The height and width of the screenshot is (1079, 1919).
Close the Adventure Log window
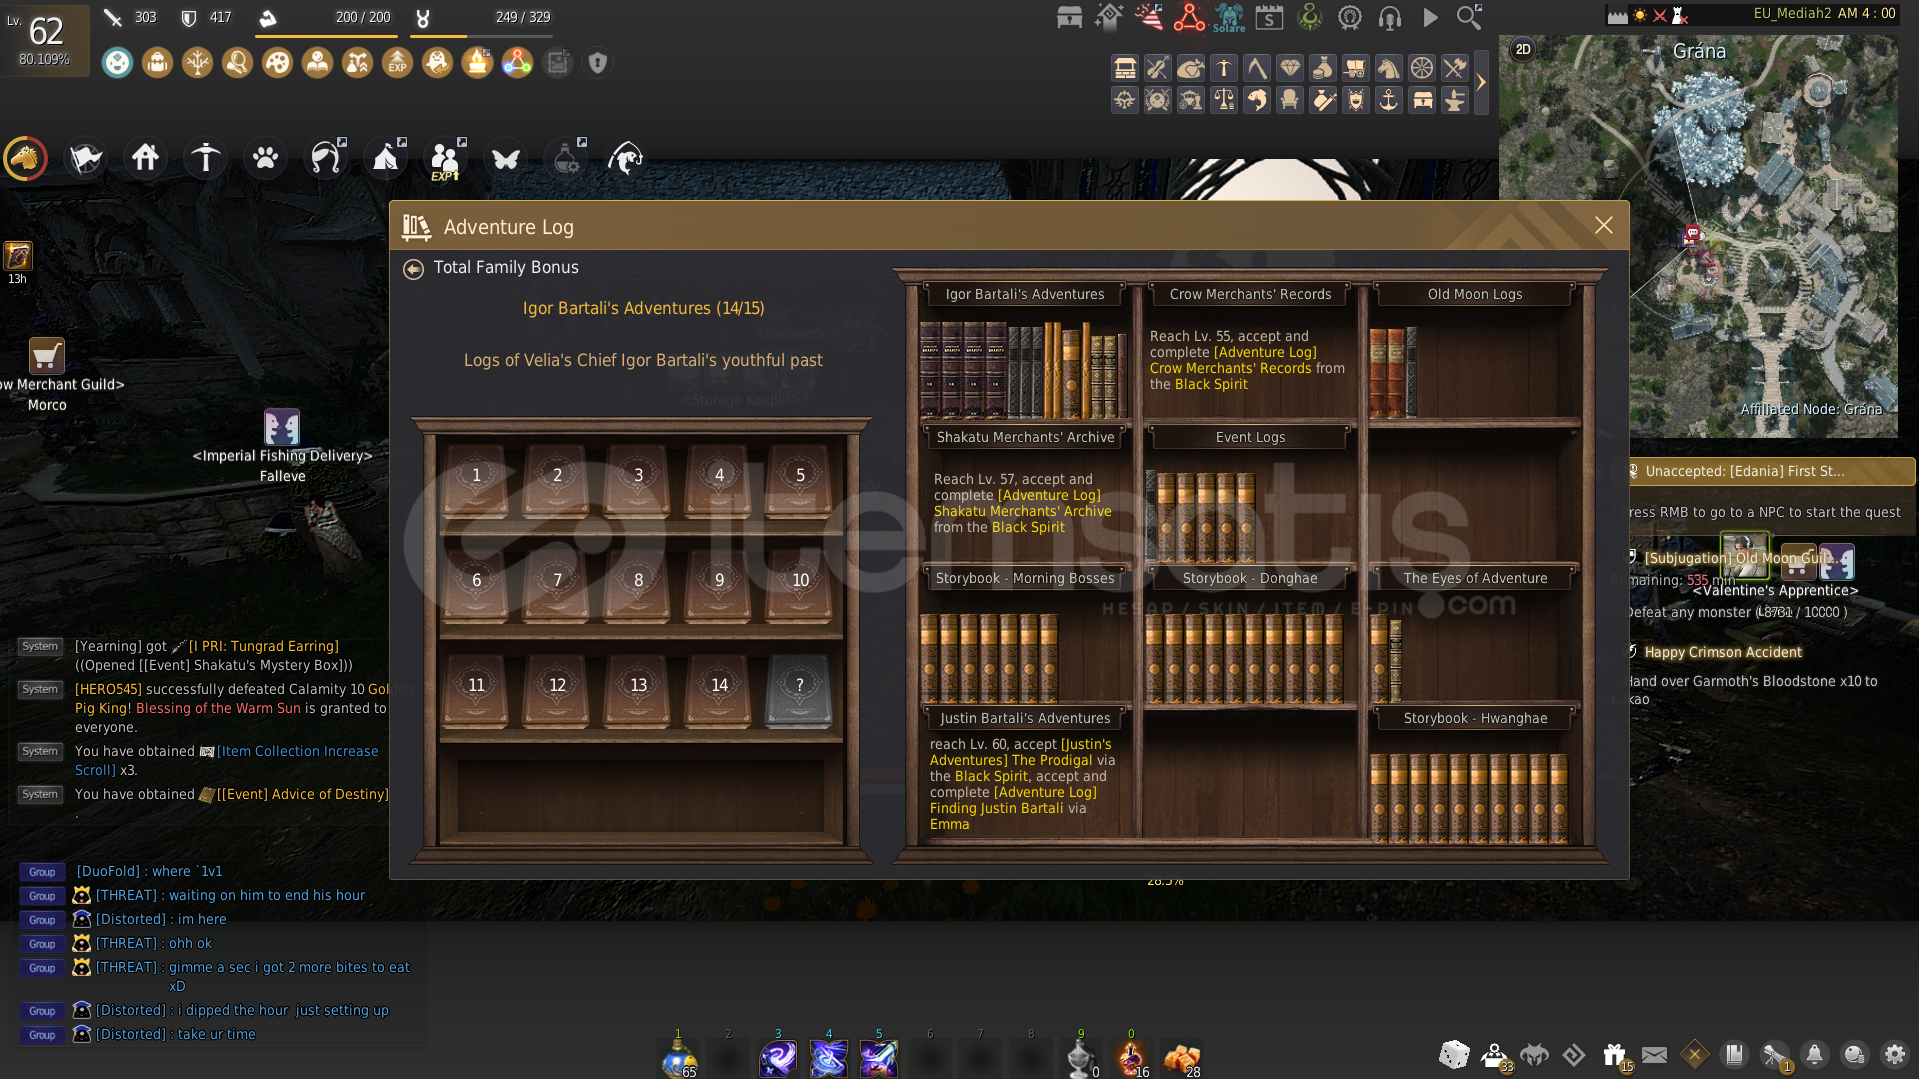click(1603, 226)
